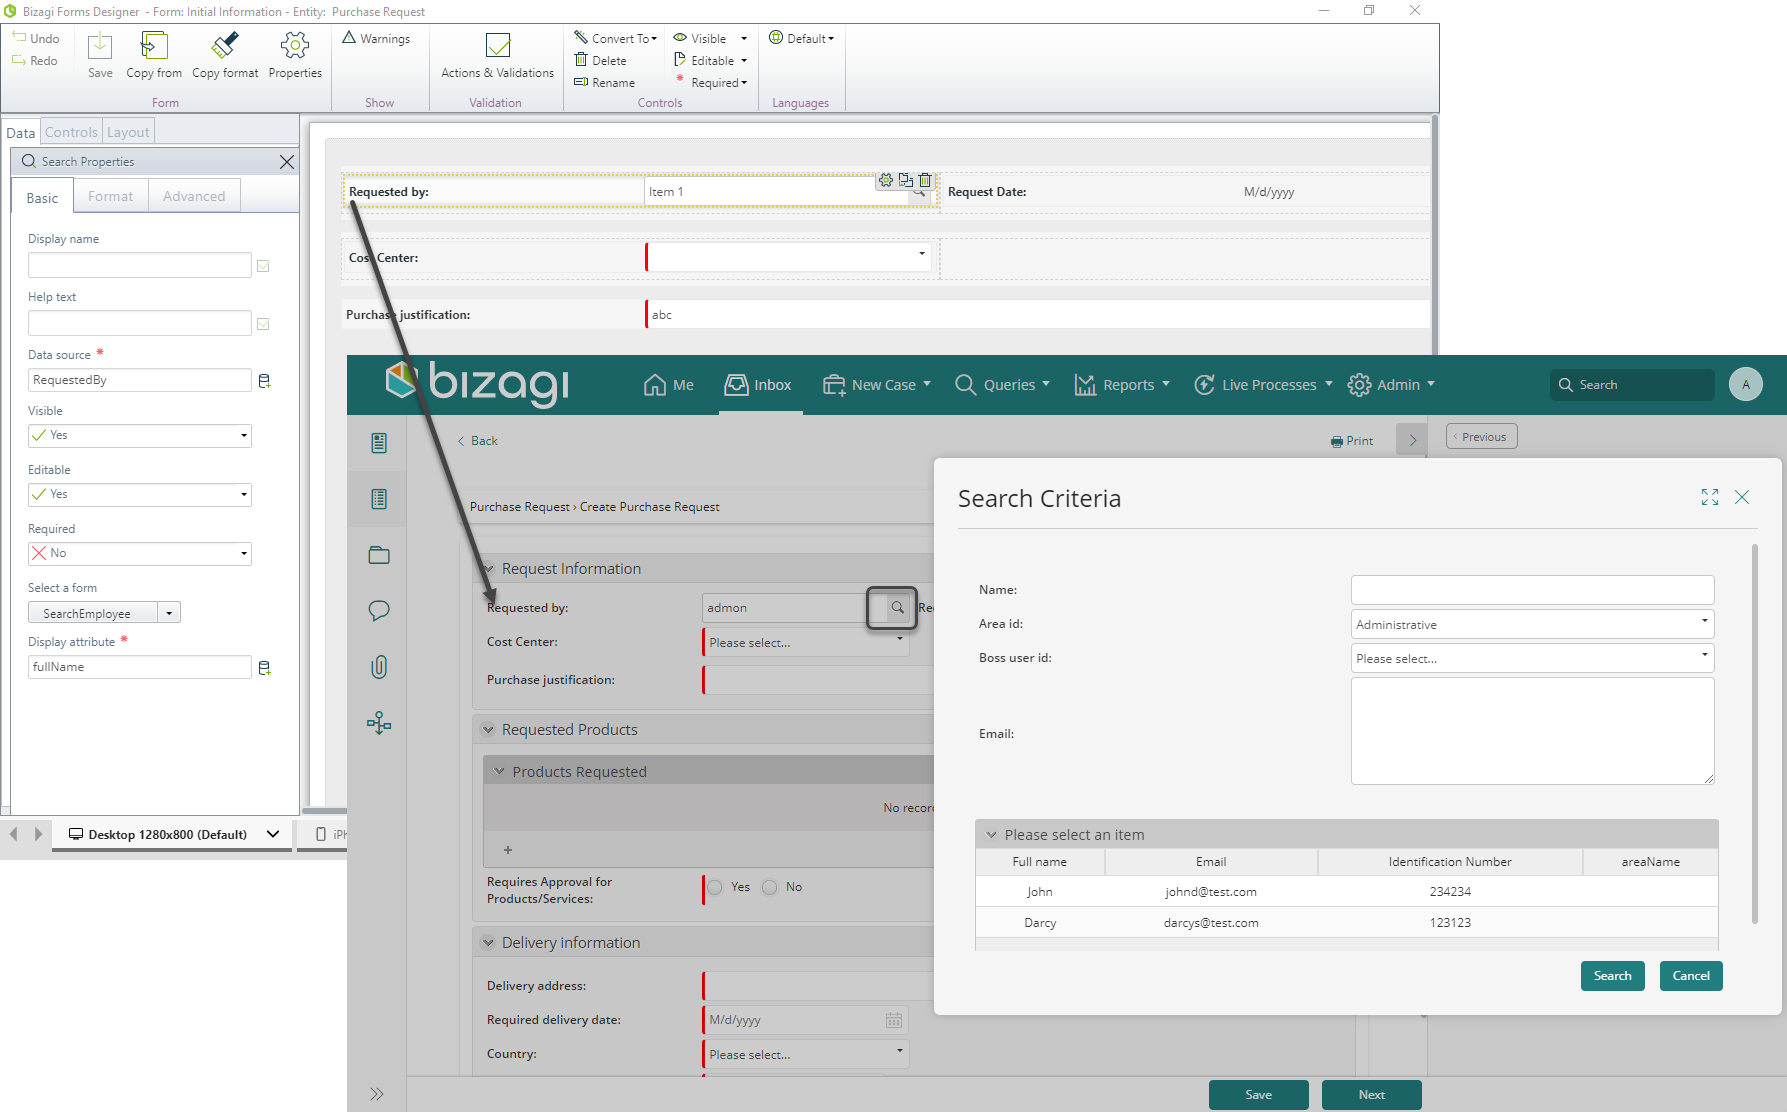Open the attachments paperclip sidebar icon
The height and width of the screenshot is (1112, 1787).
point(379,667)
